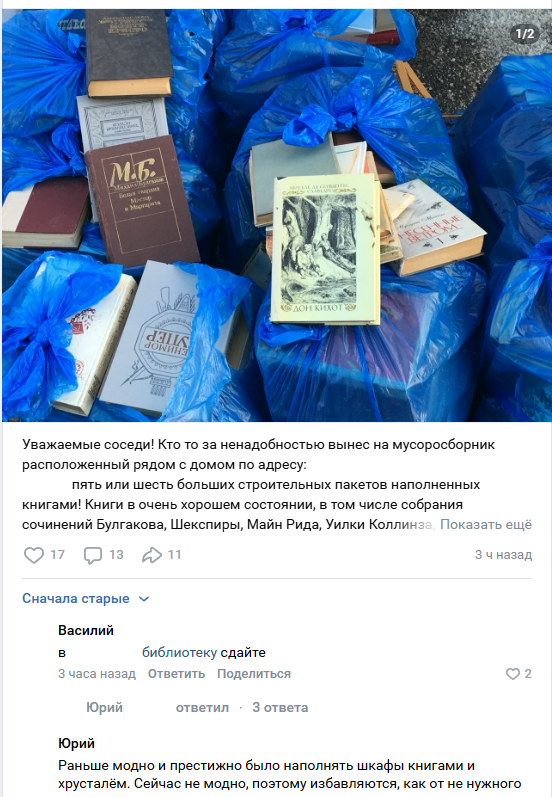Open Сначала старые sort dropdown
The width and height of the screenshot is (552, 797).
(x=85, y=598)
